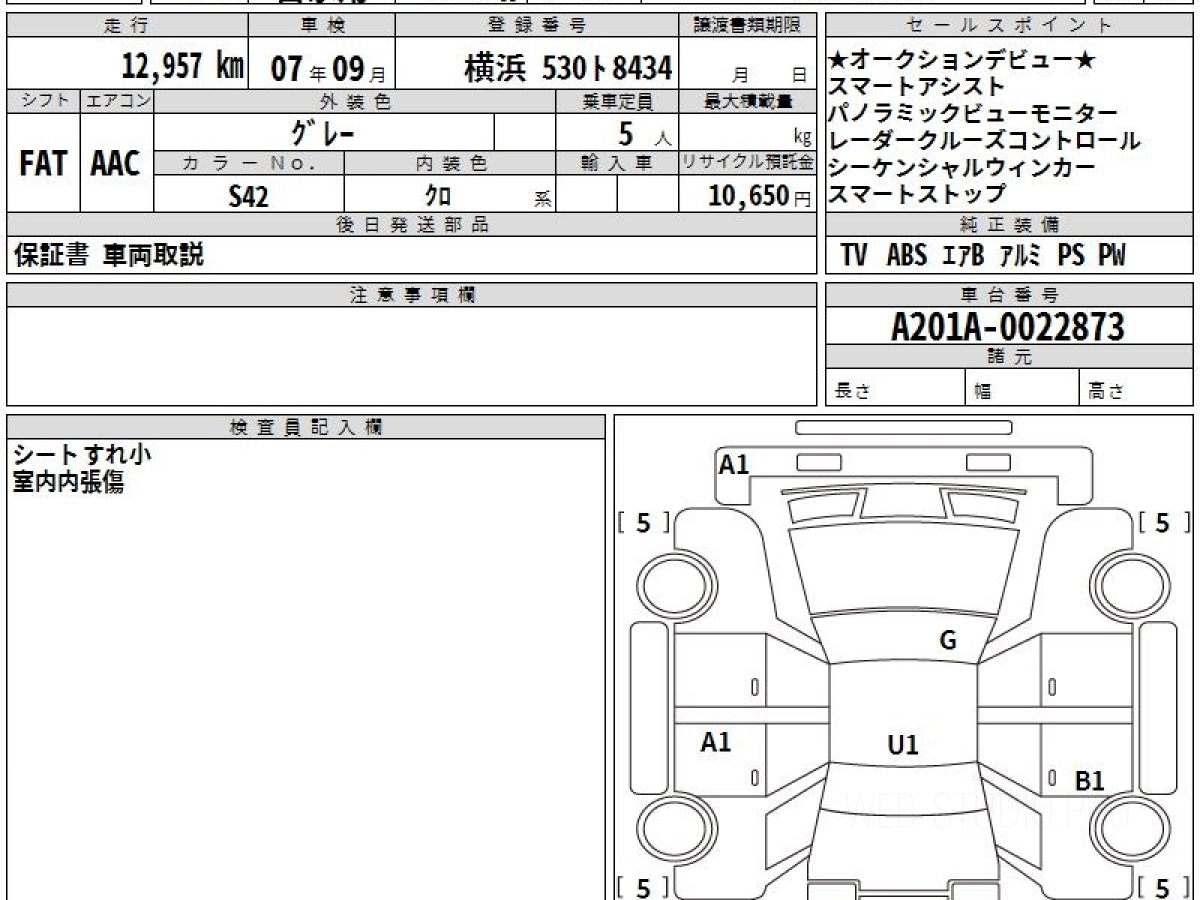Select TV in the equipment row
This screenshot has height=900, width=1200.
tap(854, 256)
